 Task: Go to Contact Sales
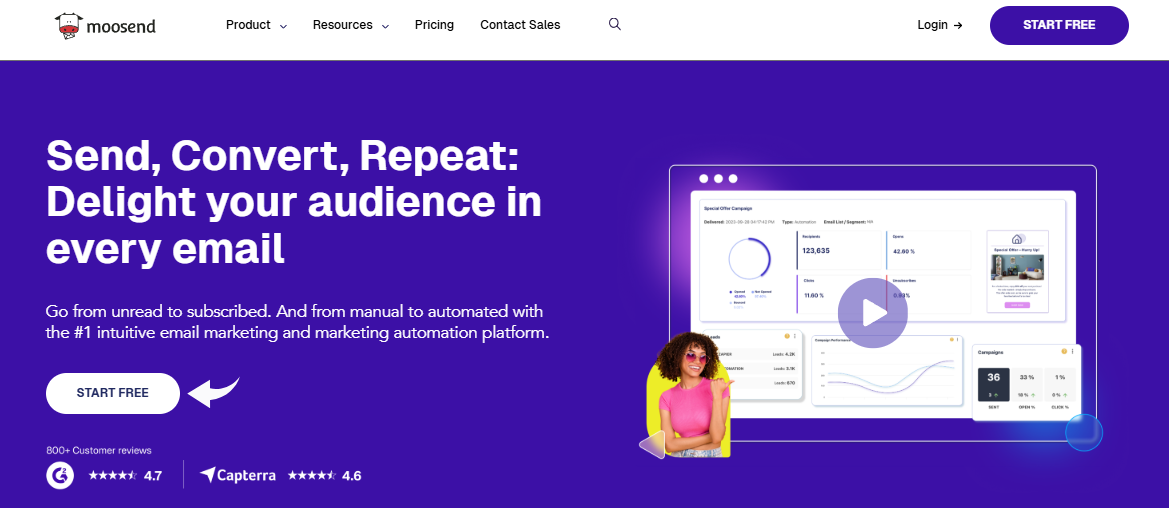(x=520, y=25)
